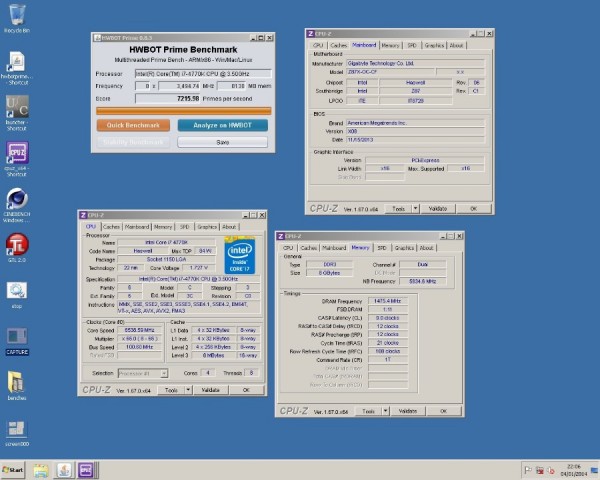
Task: Open SPD tab in CPU tab CPU-Z window
Action: coord(184,227)
